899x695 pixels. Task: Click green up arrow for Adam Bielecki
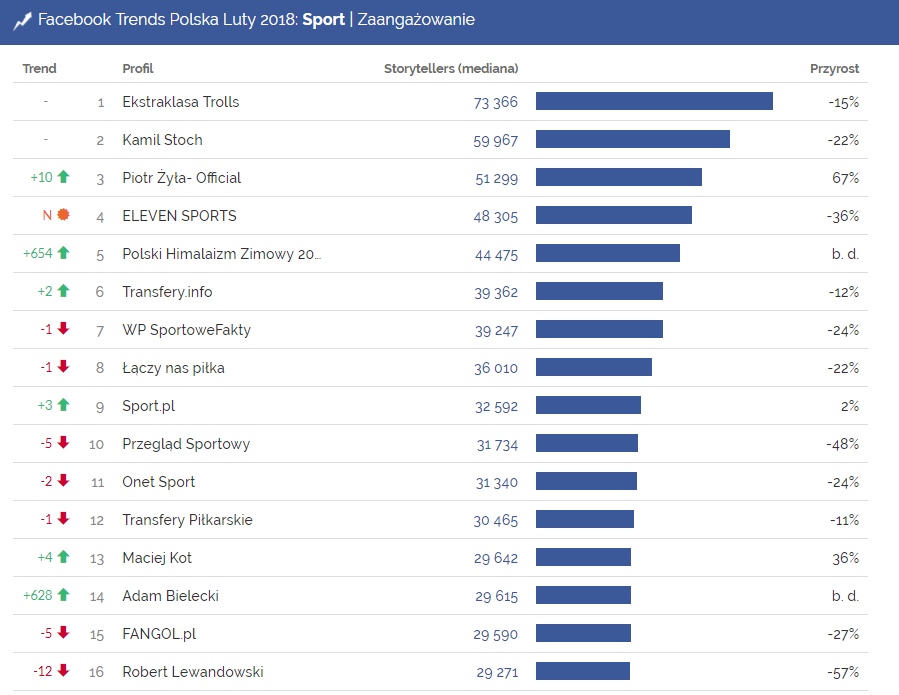pyautogui.click(x=64, y=595)
